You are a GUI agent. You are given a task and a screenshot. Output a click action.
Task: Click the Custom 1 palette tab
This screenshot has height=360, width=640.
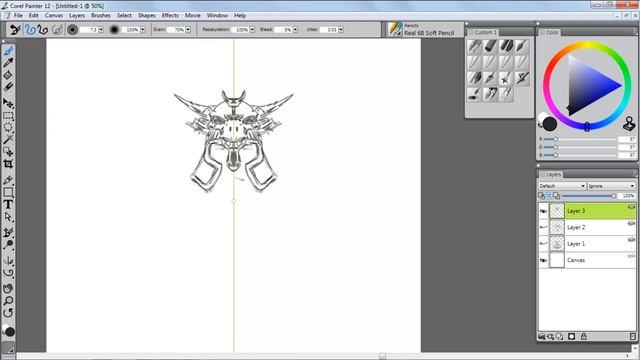(482, 32)
